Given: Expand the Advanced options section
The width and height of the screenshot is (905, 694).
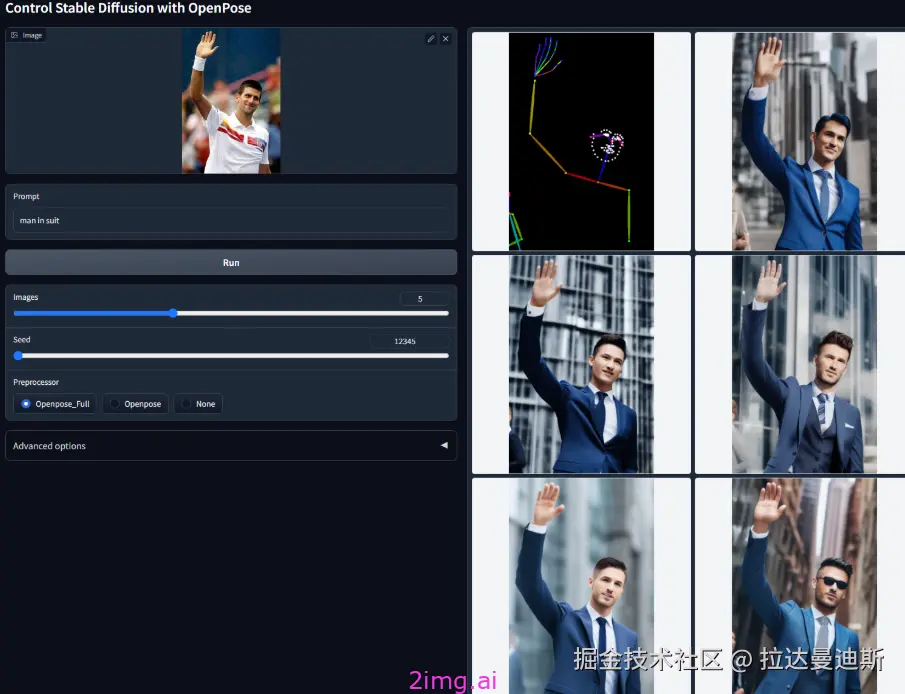Looking at the screenshot, I should (x=48, y=446).
